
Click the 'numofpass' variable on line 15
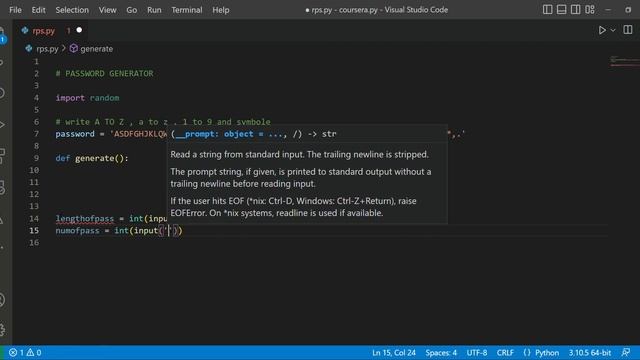(78, 231)
